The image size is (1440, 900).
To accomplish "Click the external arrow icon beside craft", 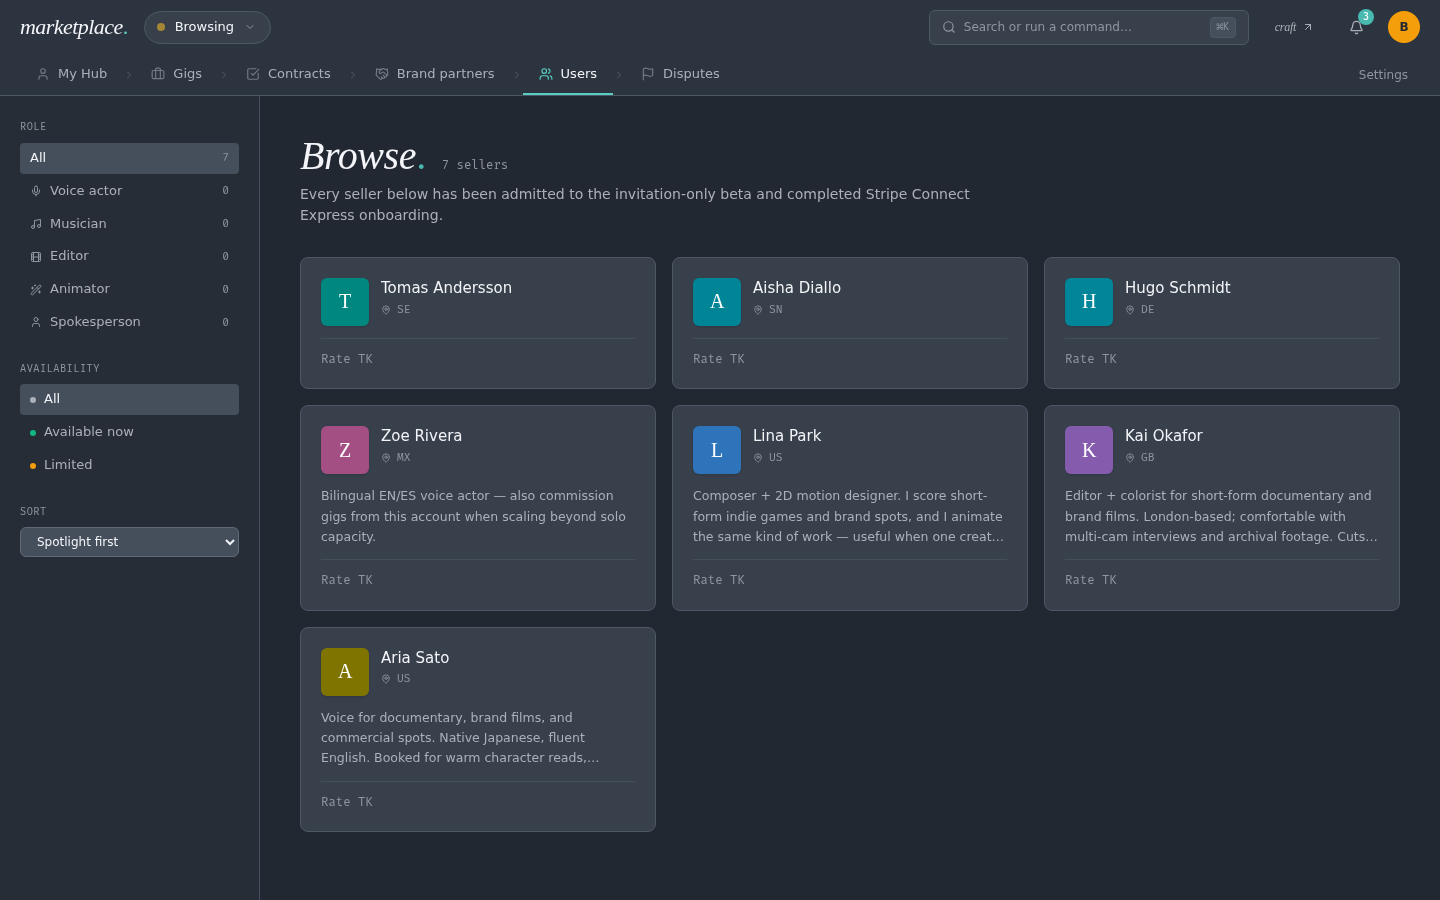I will (x=1308, y=27).
